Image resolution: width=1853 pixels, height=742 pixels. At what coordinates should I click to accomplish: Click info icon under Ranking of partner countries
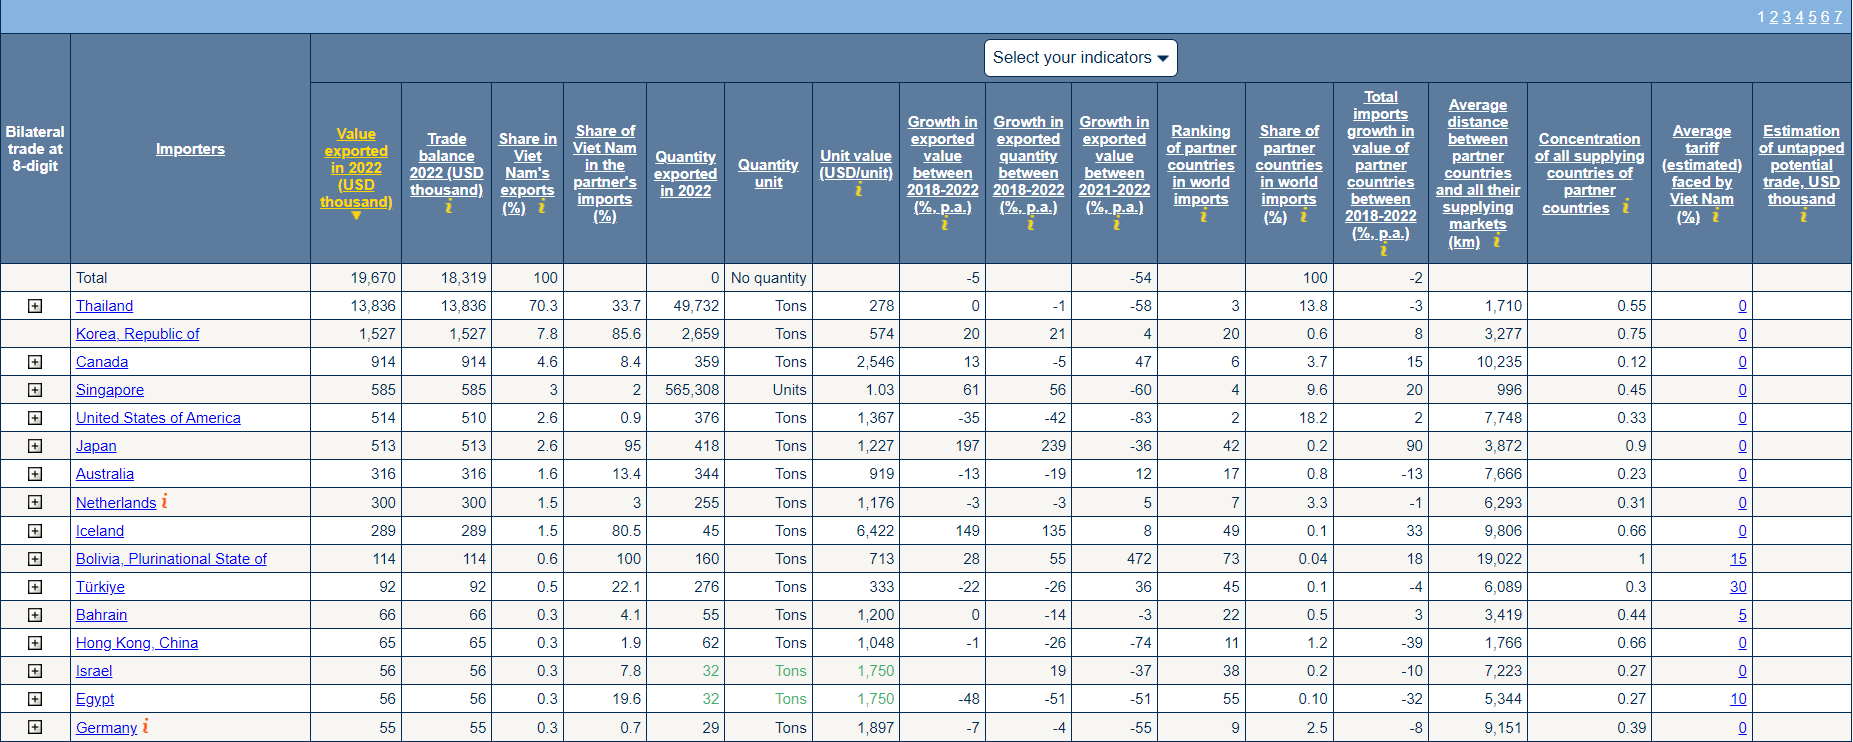pos(1202,216)
